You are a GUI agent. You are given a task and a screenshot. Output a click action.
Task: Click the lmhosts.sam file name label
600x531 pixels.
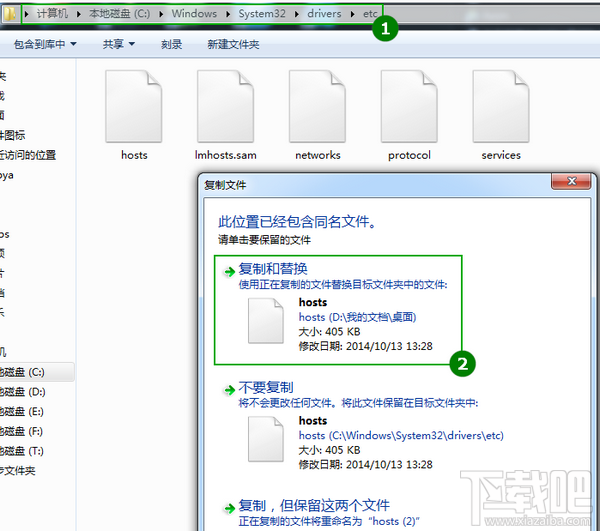(225, 155)
